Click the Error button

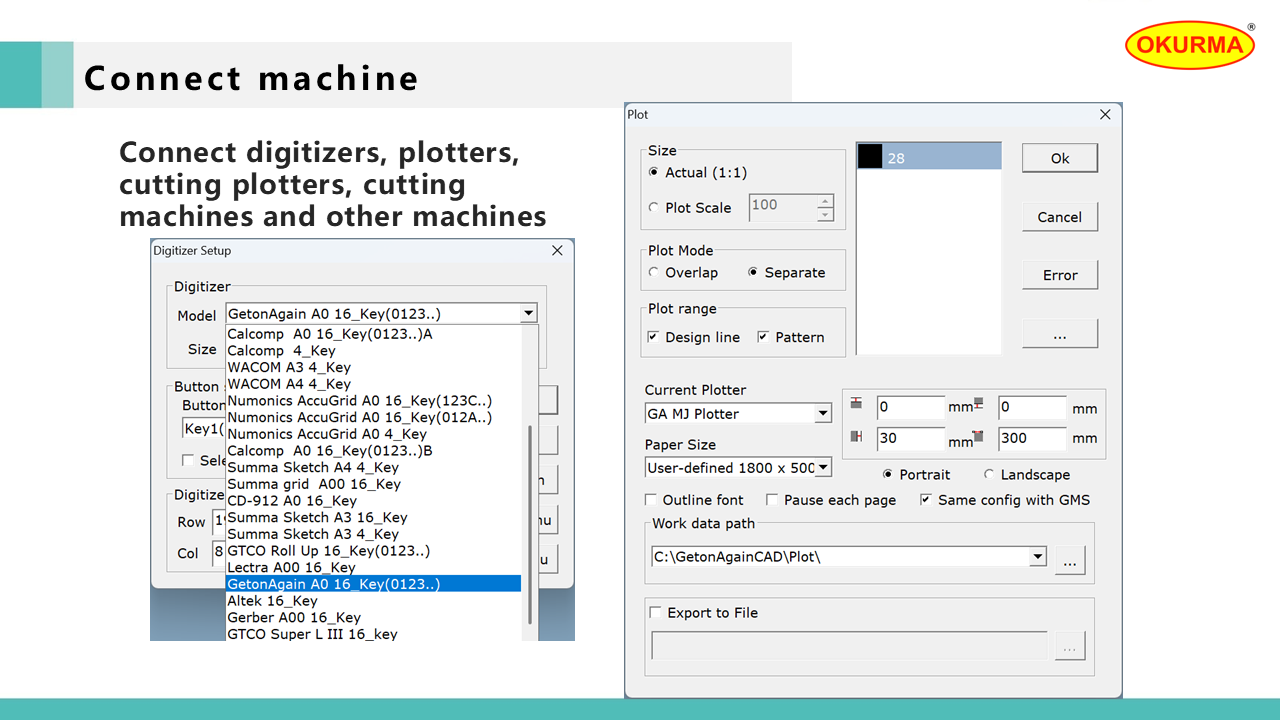(1059, 275)
